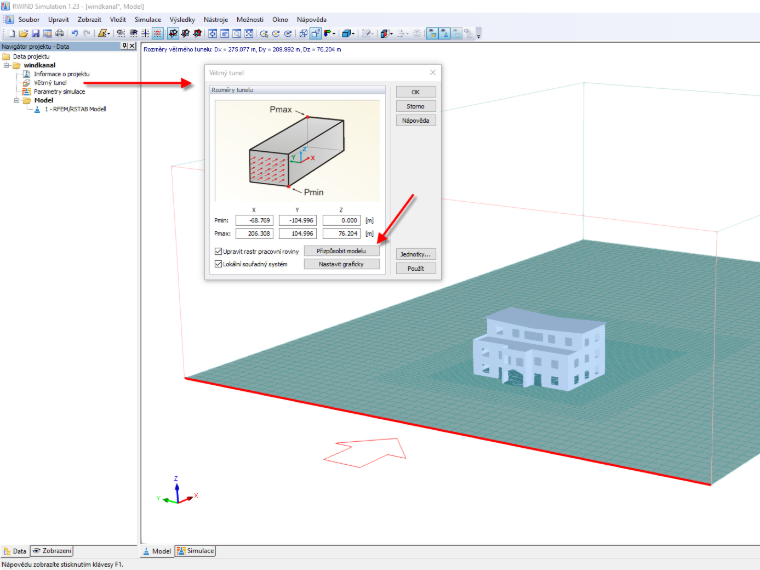Click the Přizpůsobit modelu button
This screenshot has width=760, height=570.
click(341, 251)
